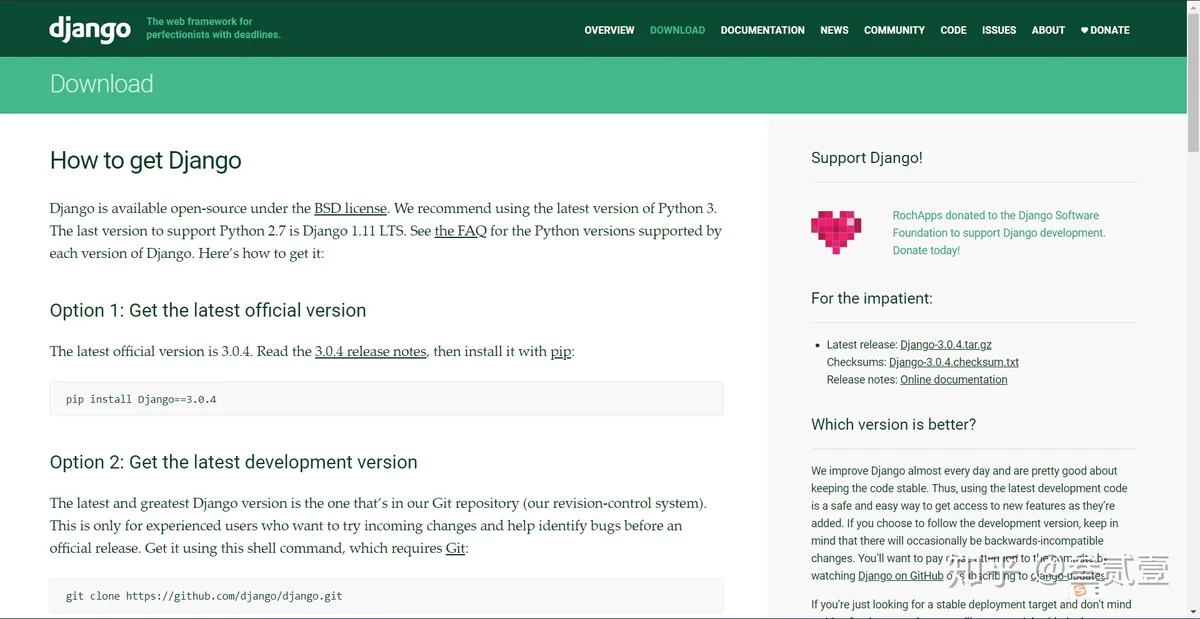Open the Code nav item
The width and height of the screenshot is (1200, 619).
[953, 30]
